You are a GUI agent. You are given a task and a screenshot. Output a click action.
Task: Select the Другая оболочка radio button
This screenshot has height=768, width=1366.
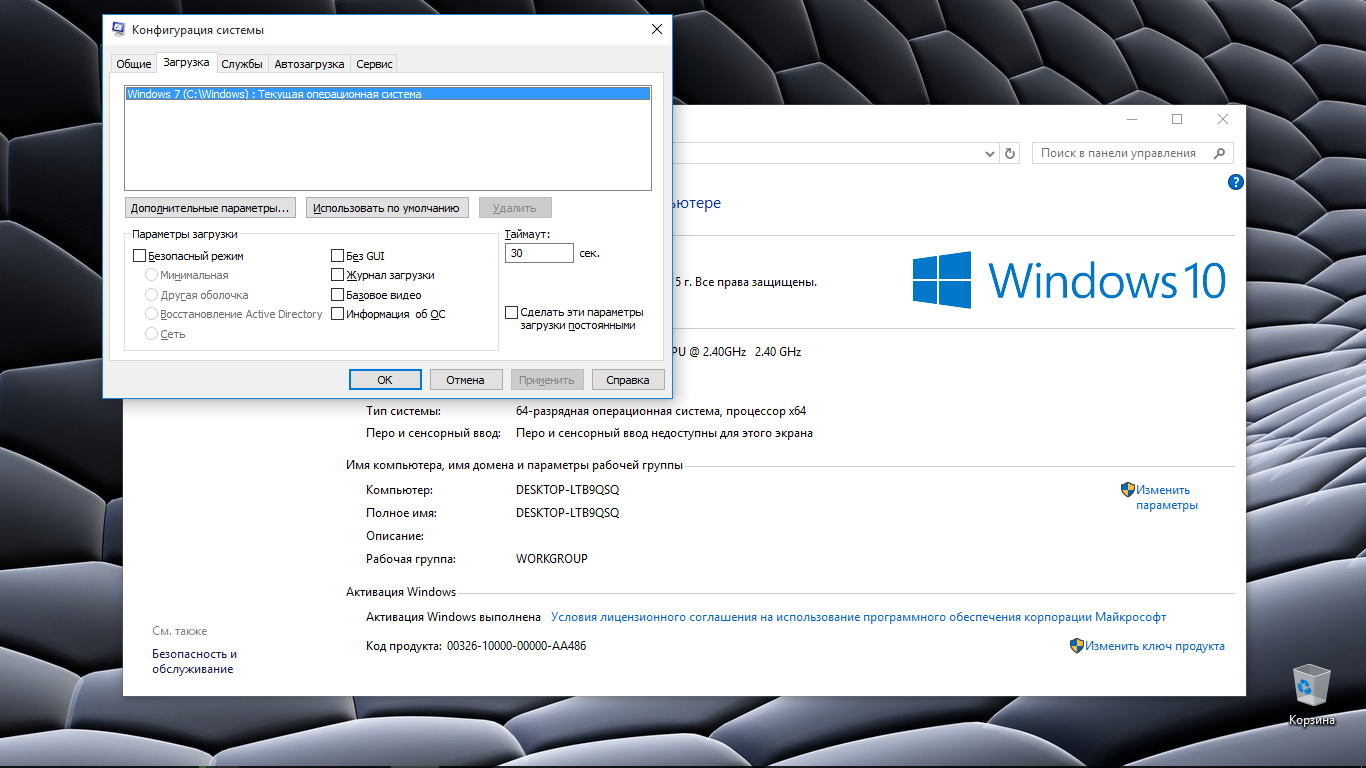click(x=152, y=295)
